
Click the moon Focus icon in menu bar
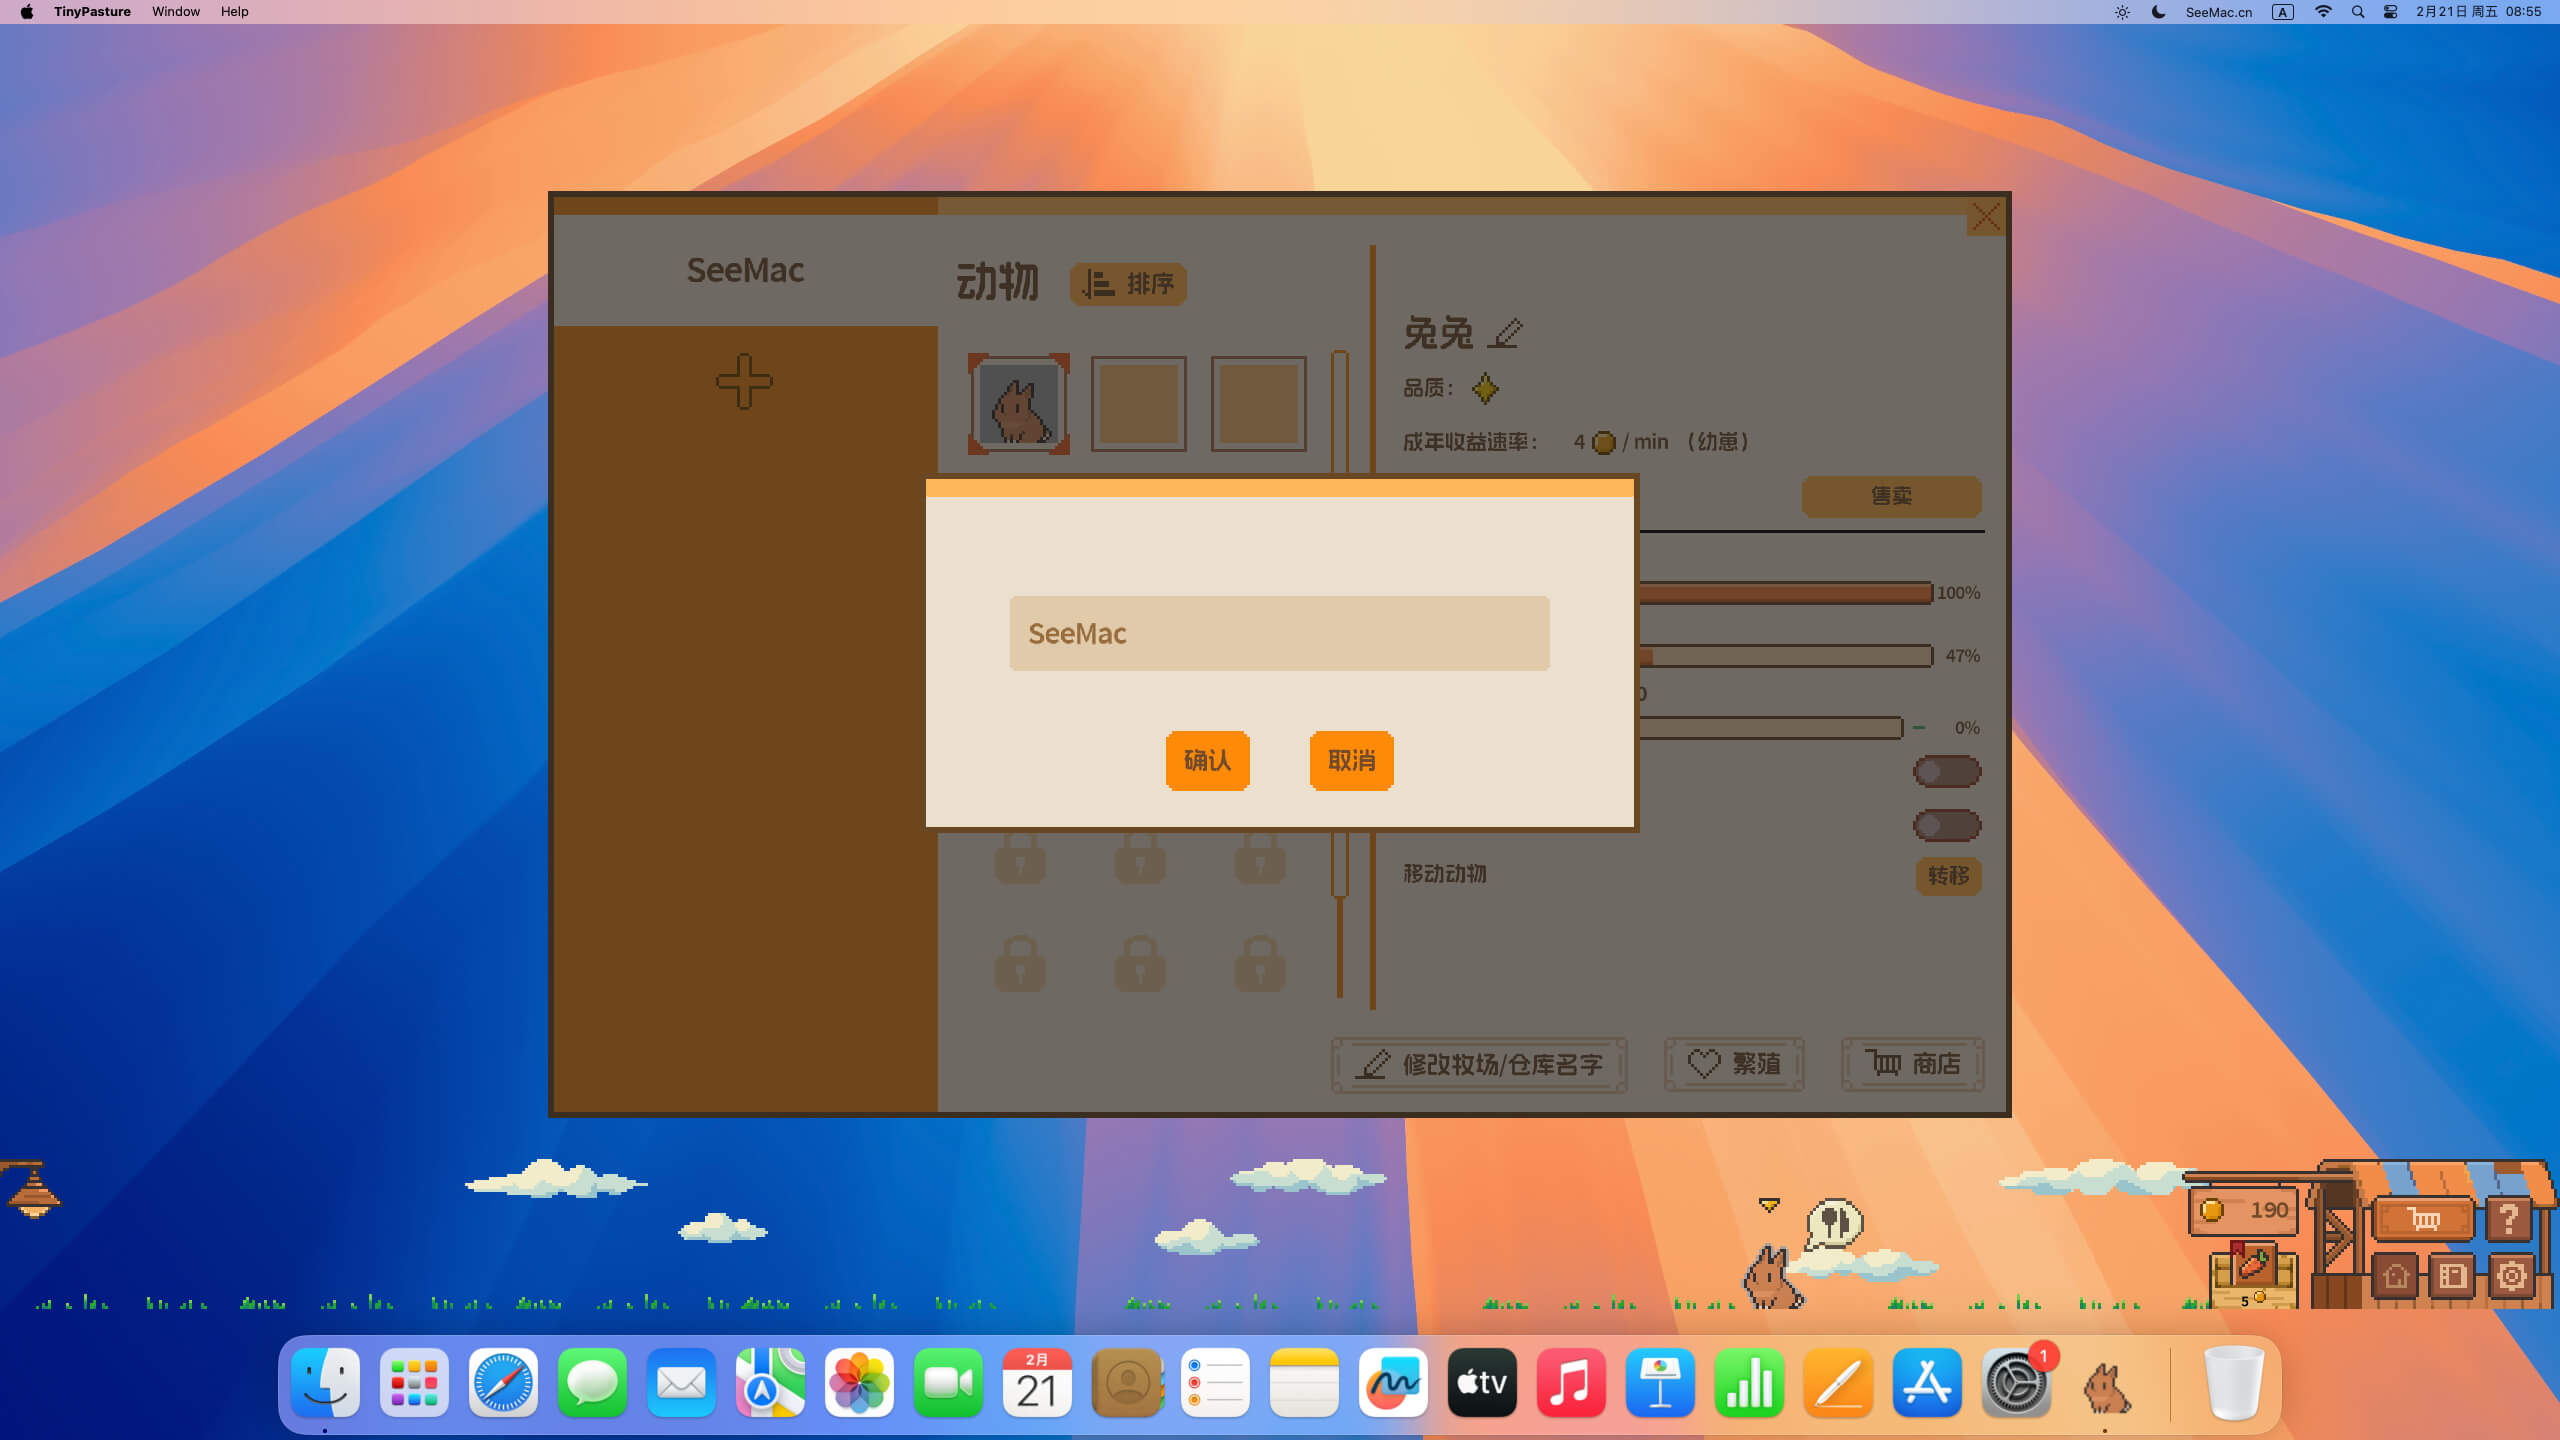coord(2158,12)
